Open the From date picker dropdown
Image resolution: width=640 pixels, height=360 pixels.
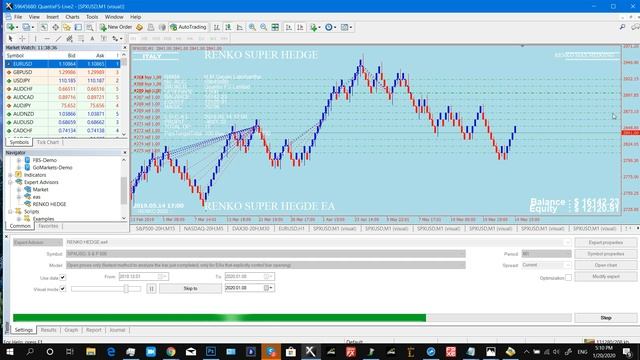pos(164,276)
